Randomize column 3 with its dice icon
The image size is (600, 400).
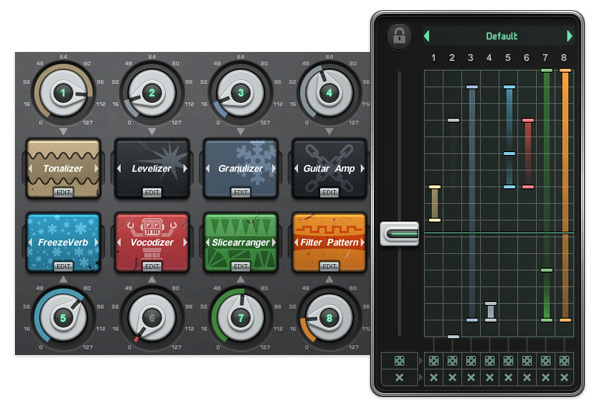pos(471,361)
